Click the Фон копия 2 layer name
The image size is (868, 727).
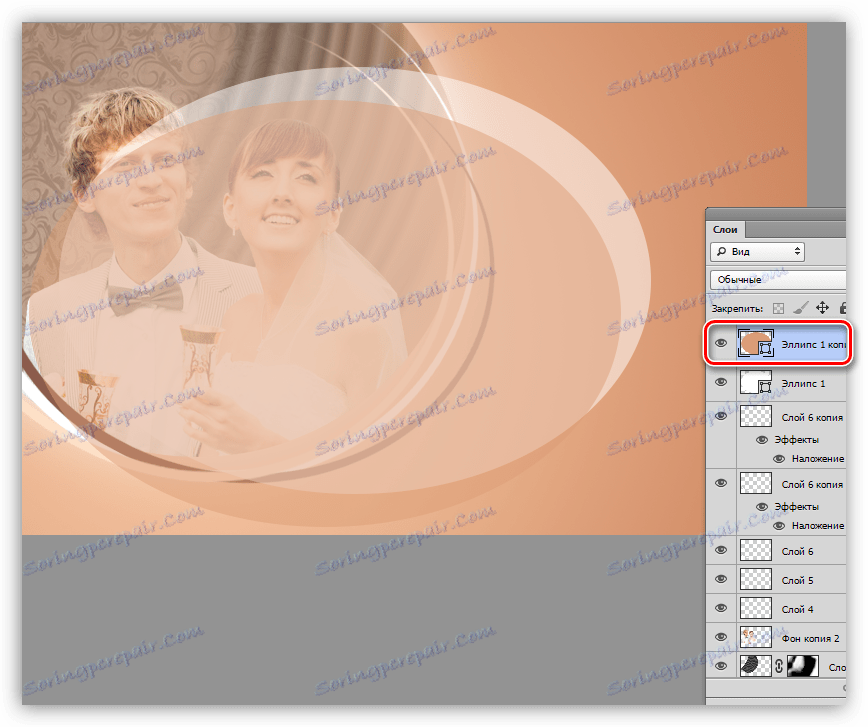click(810, 638)
